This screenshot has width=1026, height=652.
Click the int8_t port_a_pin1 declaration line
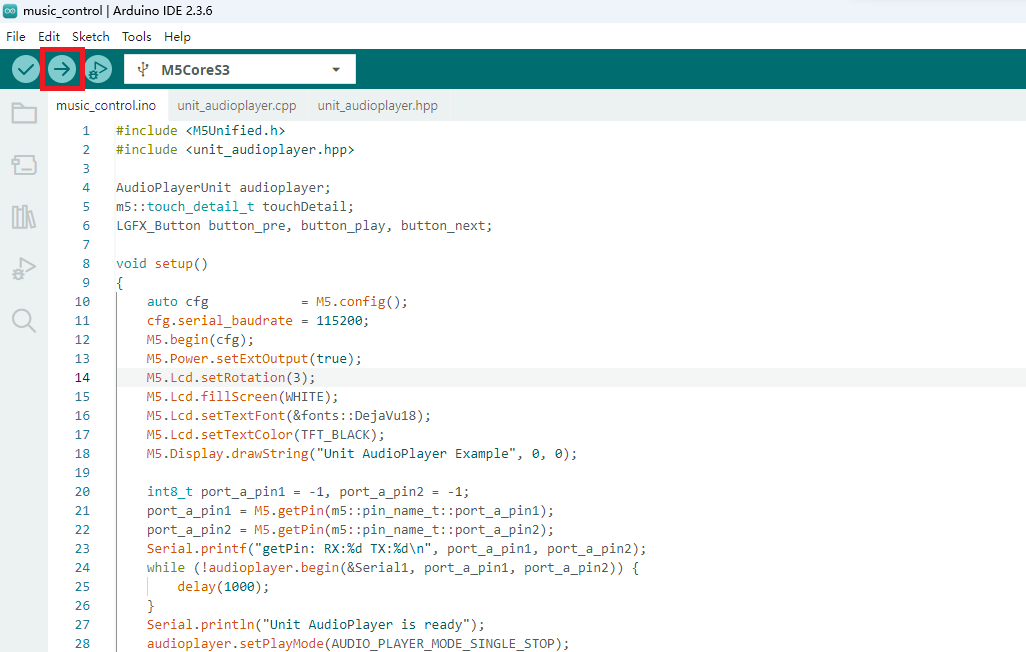coord(308,492)
